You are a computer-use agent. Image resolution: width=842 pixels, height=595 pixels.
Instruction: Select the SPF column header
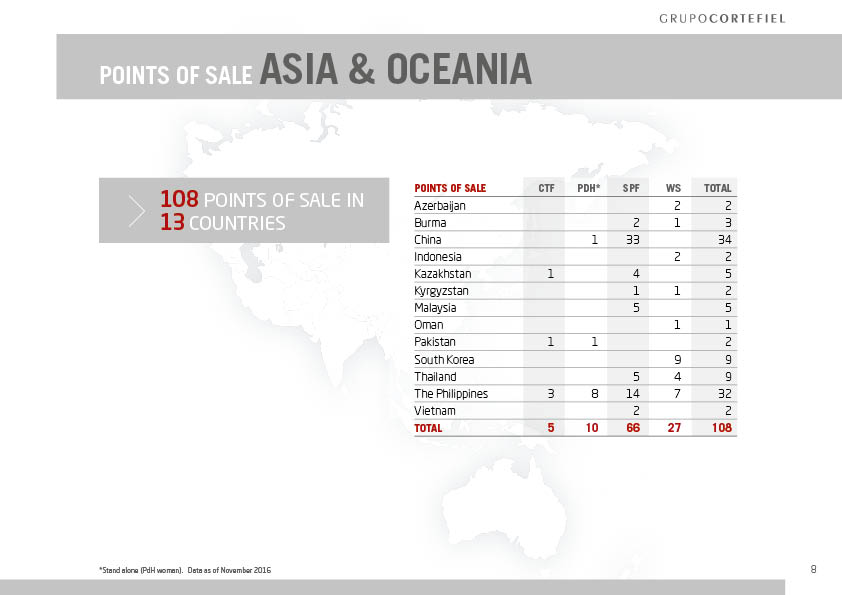point(631,188)
